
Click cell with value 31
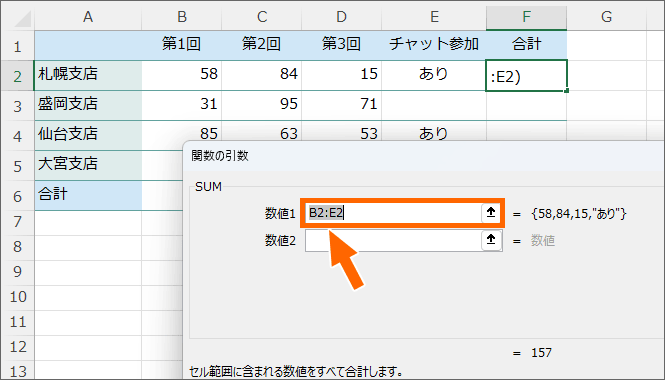[x=182, y=105]
